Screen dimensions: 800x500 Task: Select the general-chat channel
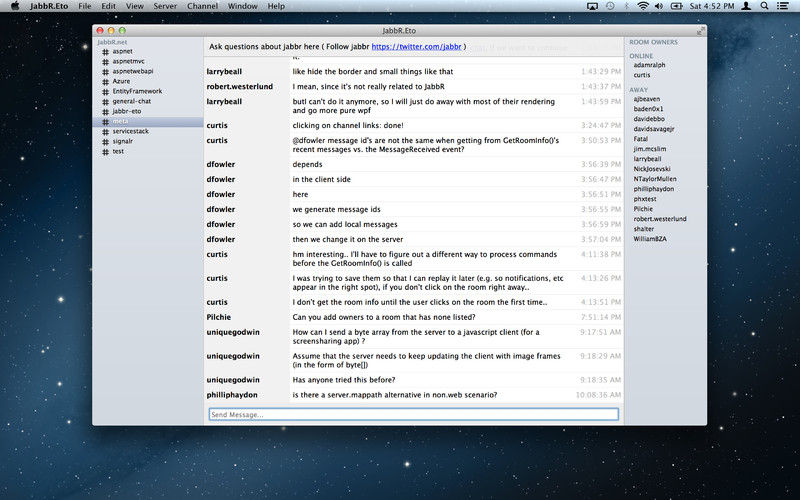132,102
